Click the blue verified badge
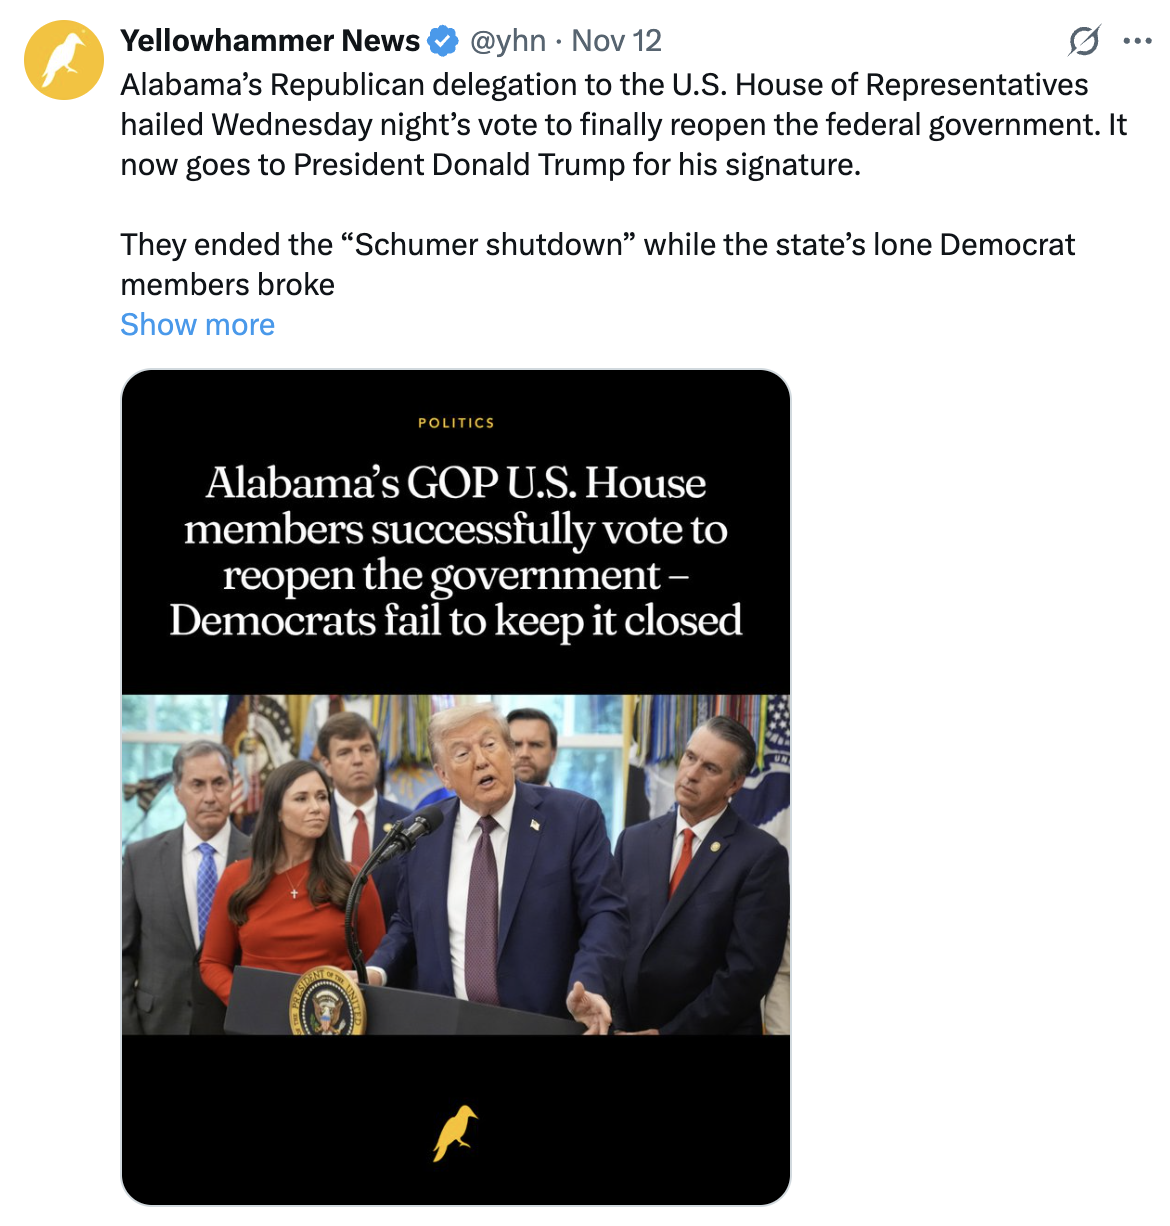This screenshot has height=1226, width=1170. coord(443,41)
